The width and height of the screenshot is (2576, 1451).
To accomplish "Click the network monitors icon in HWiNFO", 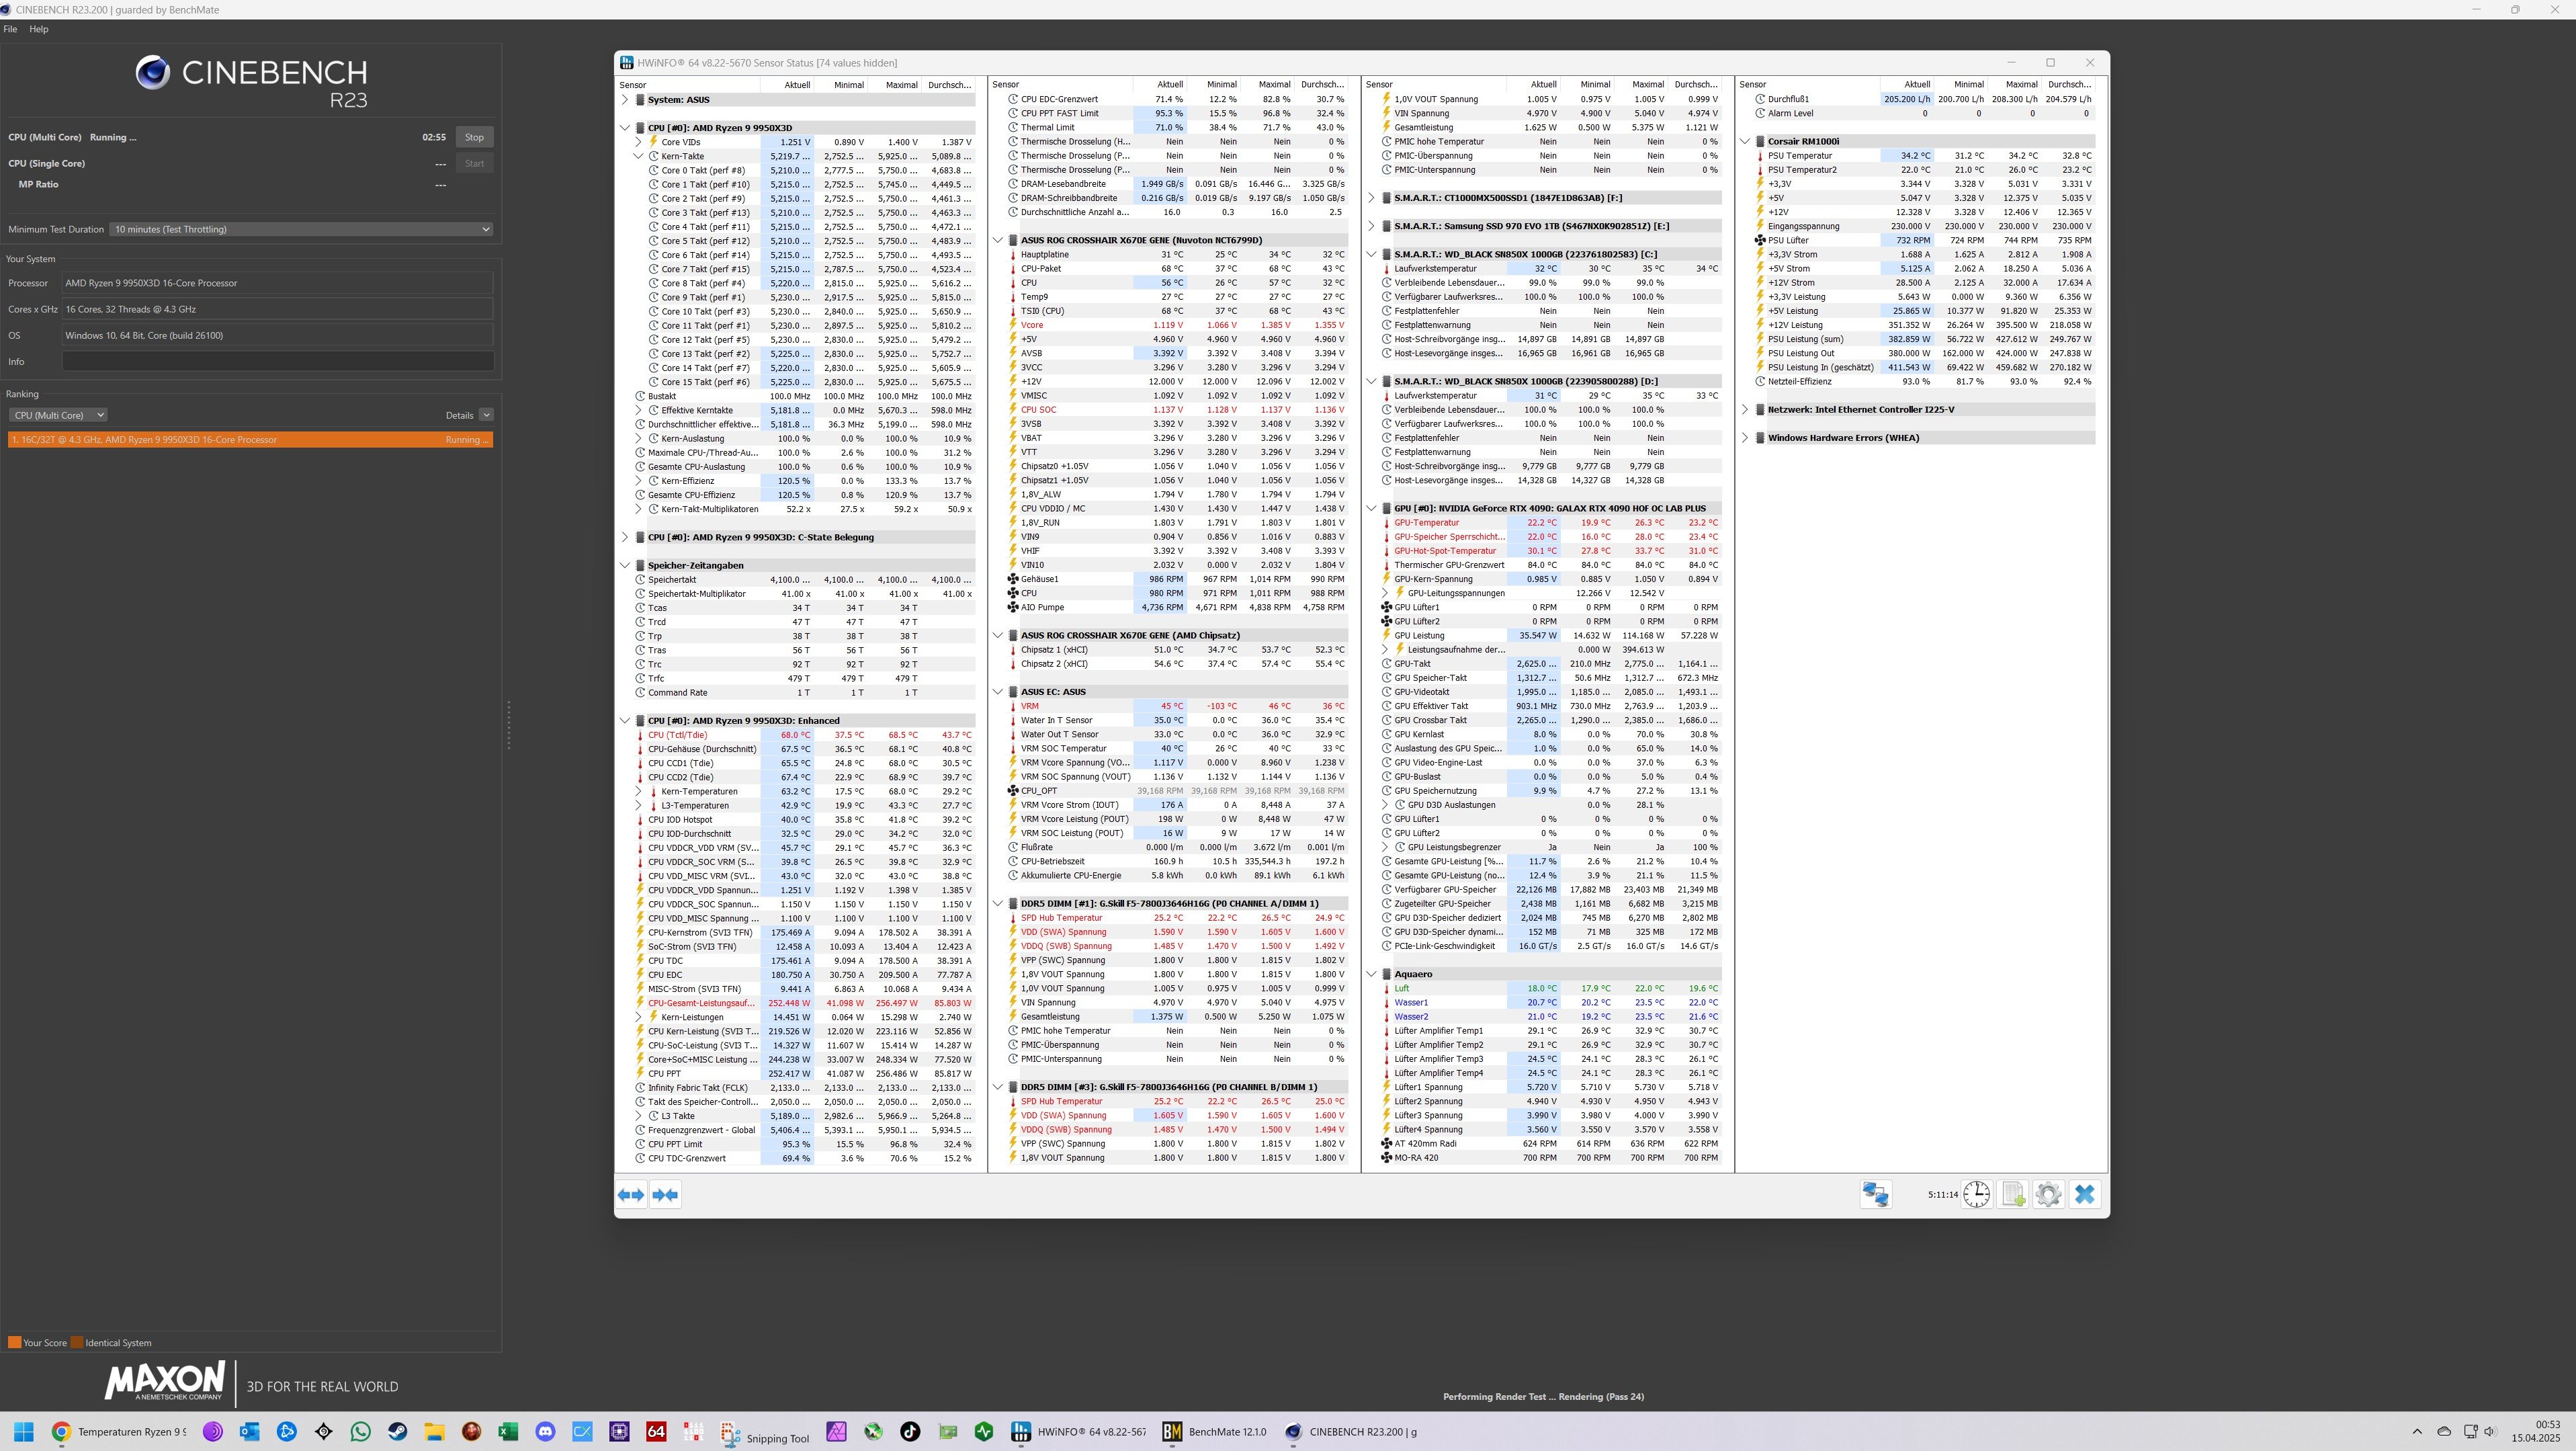I will tap(1875, 1194).
